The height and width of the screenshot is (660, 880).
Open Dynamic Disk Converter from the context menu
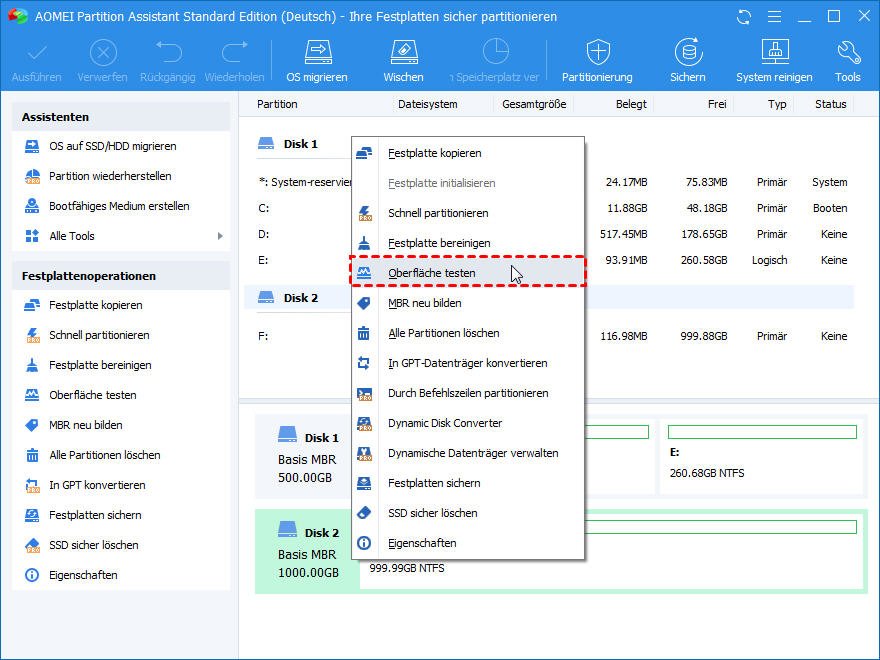click(x=468, y=423)
